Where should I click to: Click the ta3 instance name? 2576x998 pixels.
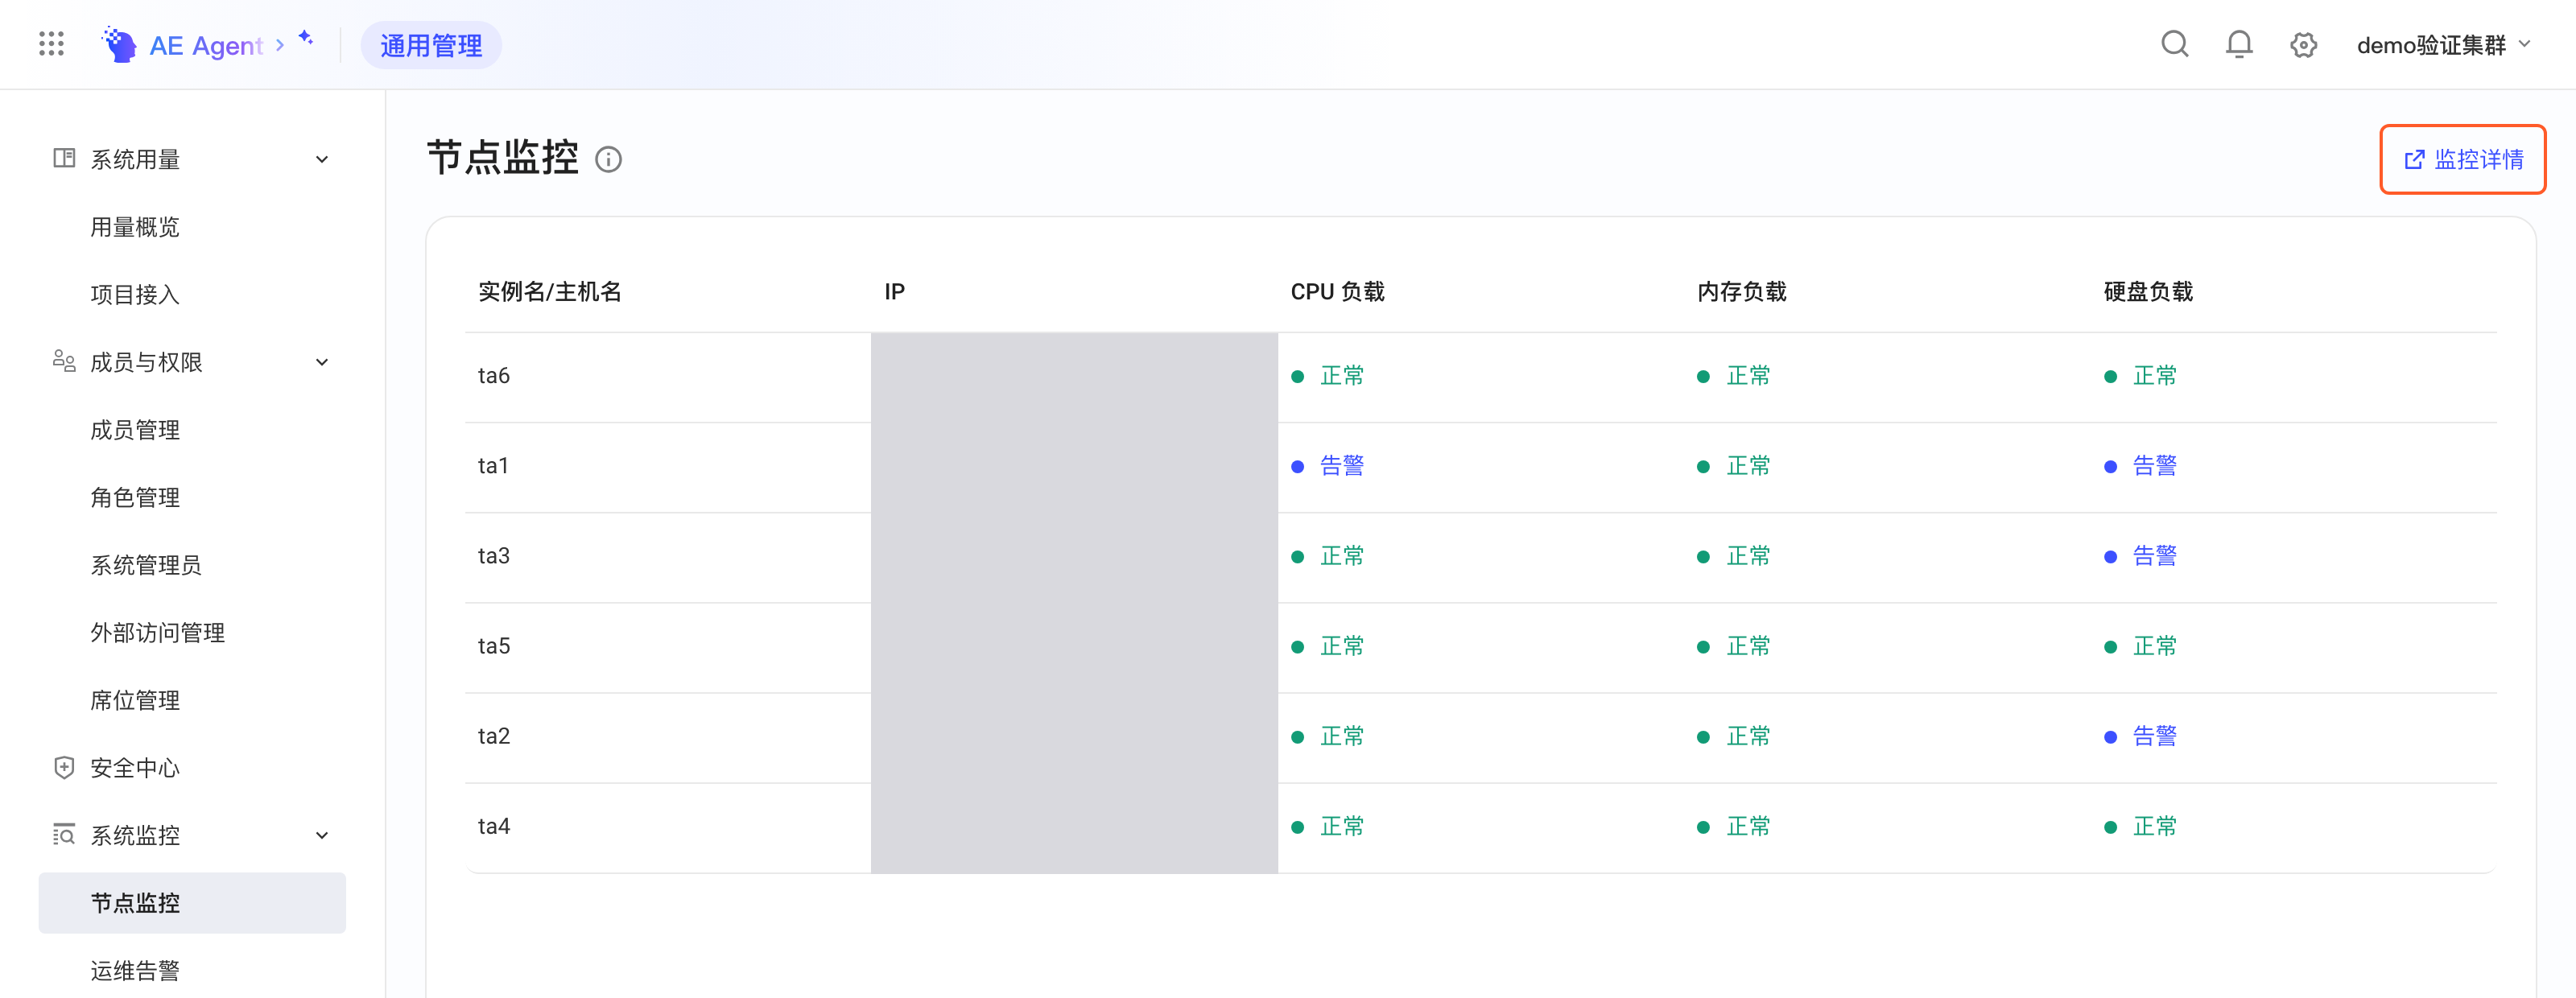[x=494, y=555]
